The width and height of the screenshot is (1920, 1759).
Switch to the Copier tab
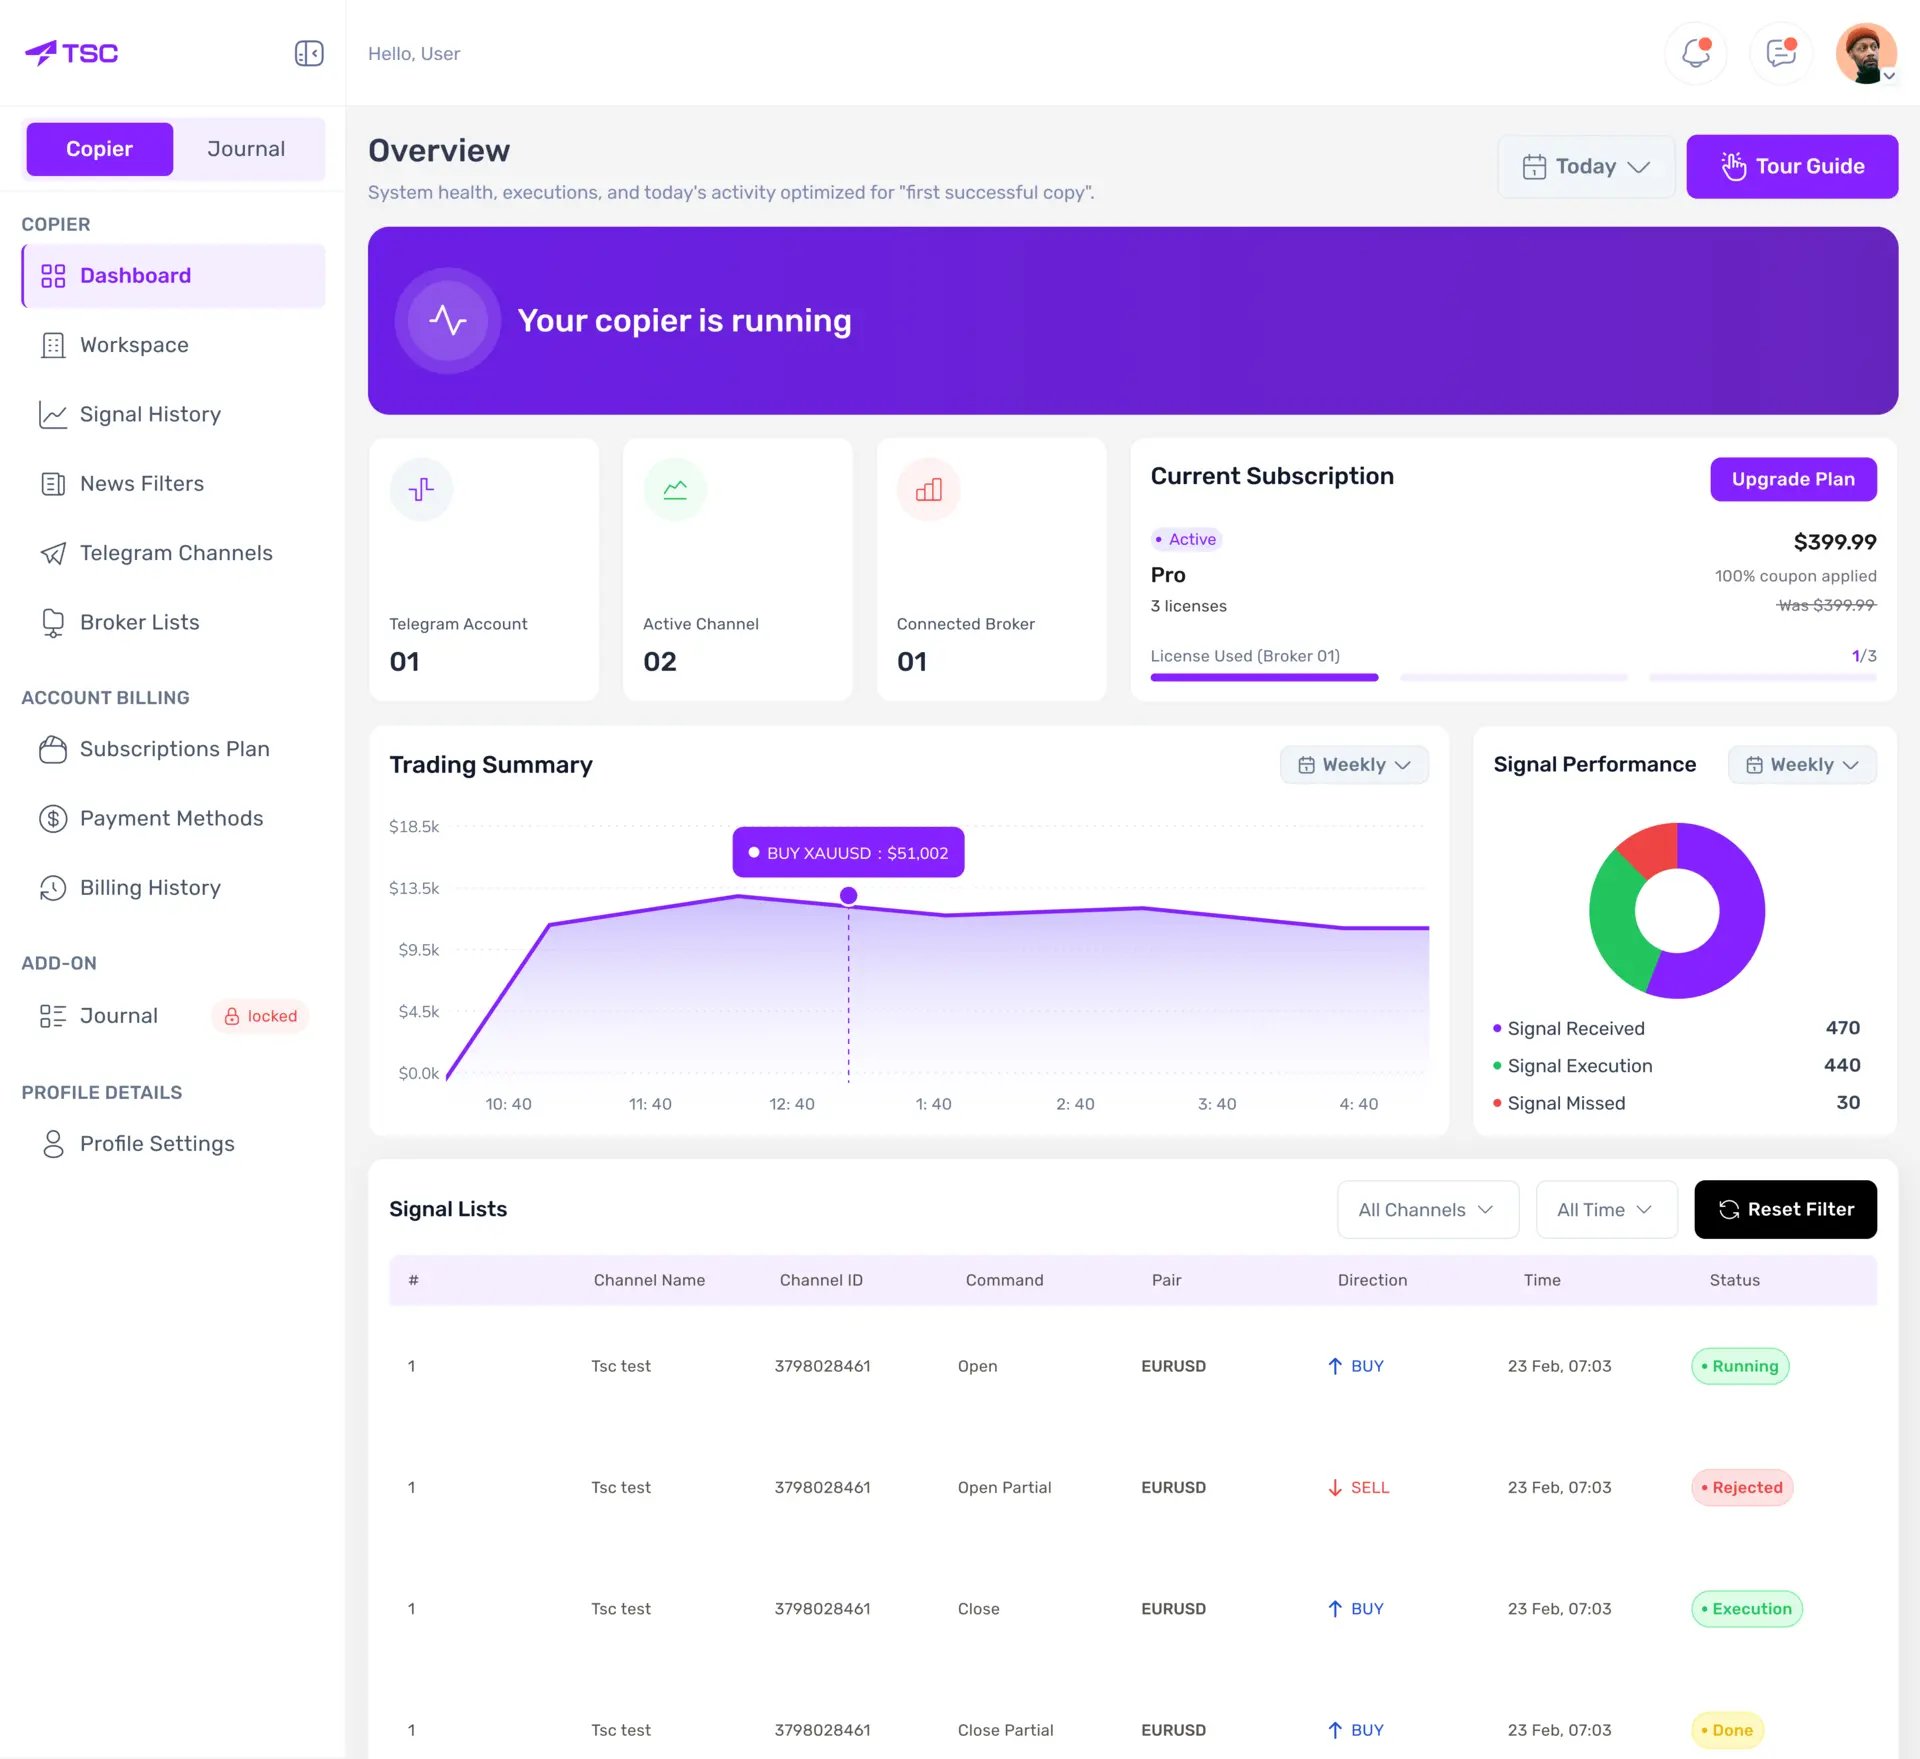pos(100,149)
